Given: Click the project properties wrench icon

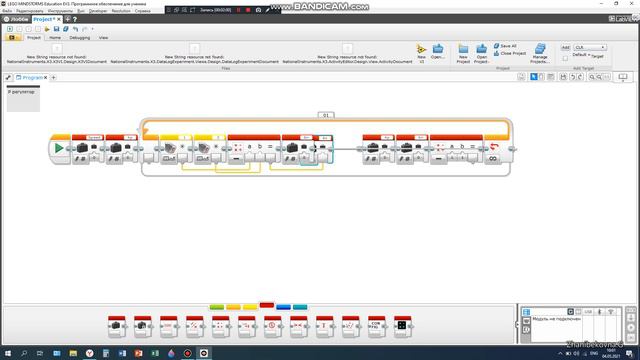Looking at the screenshot, I should [x=8, y=77].
